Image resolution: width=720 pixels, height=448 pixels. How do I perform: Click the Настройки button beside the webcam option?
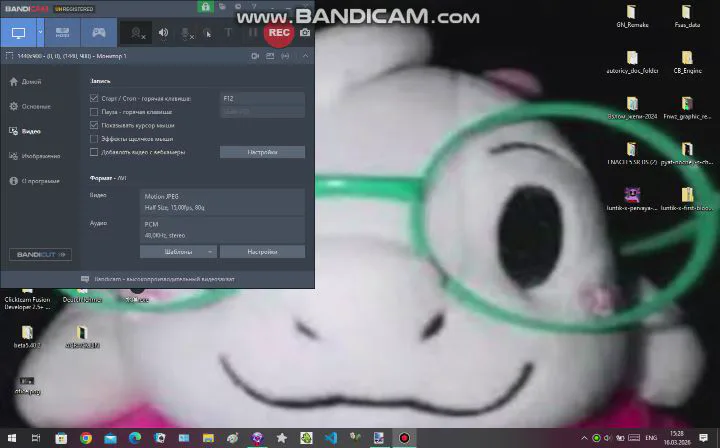[x=262, y=152]
